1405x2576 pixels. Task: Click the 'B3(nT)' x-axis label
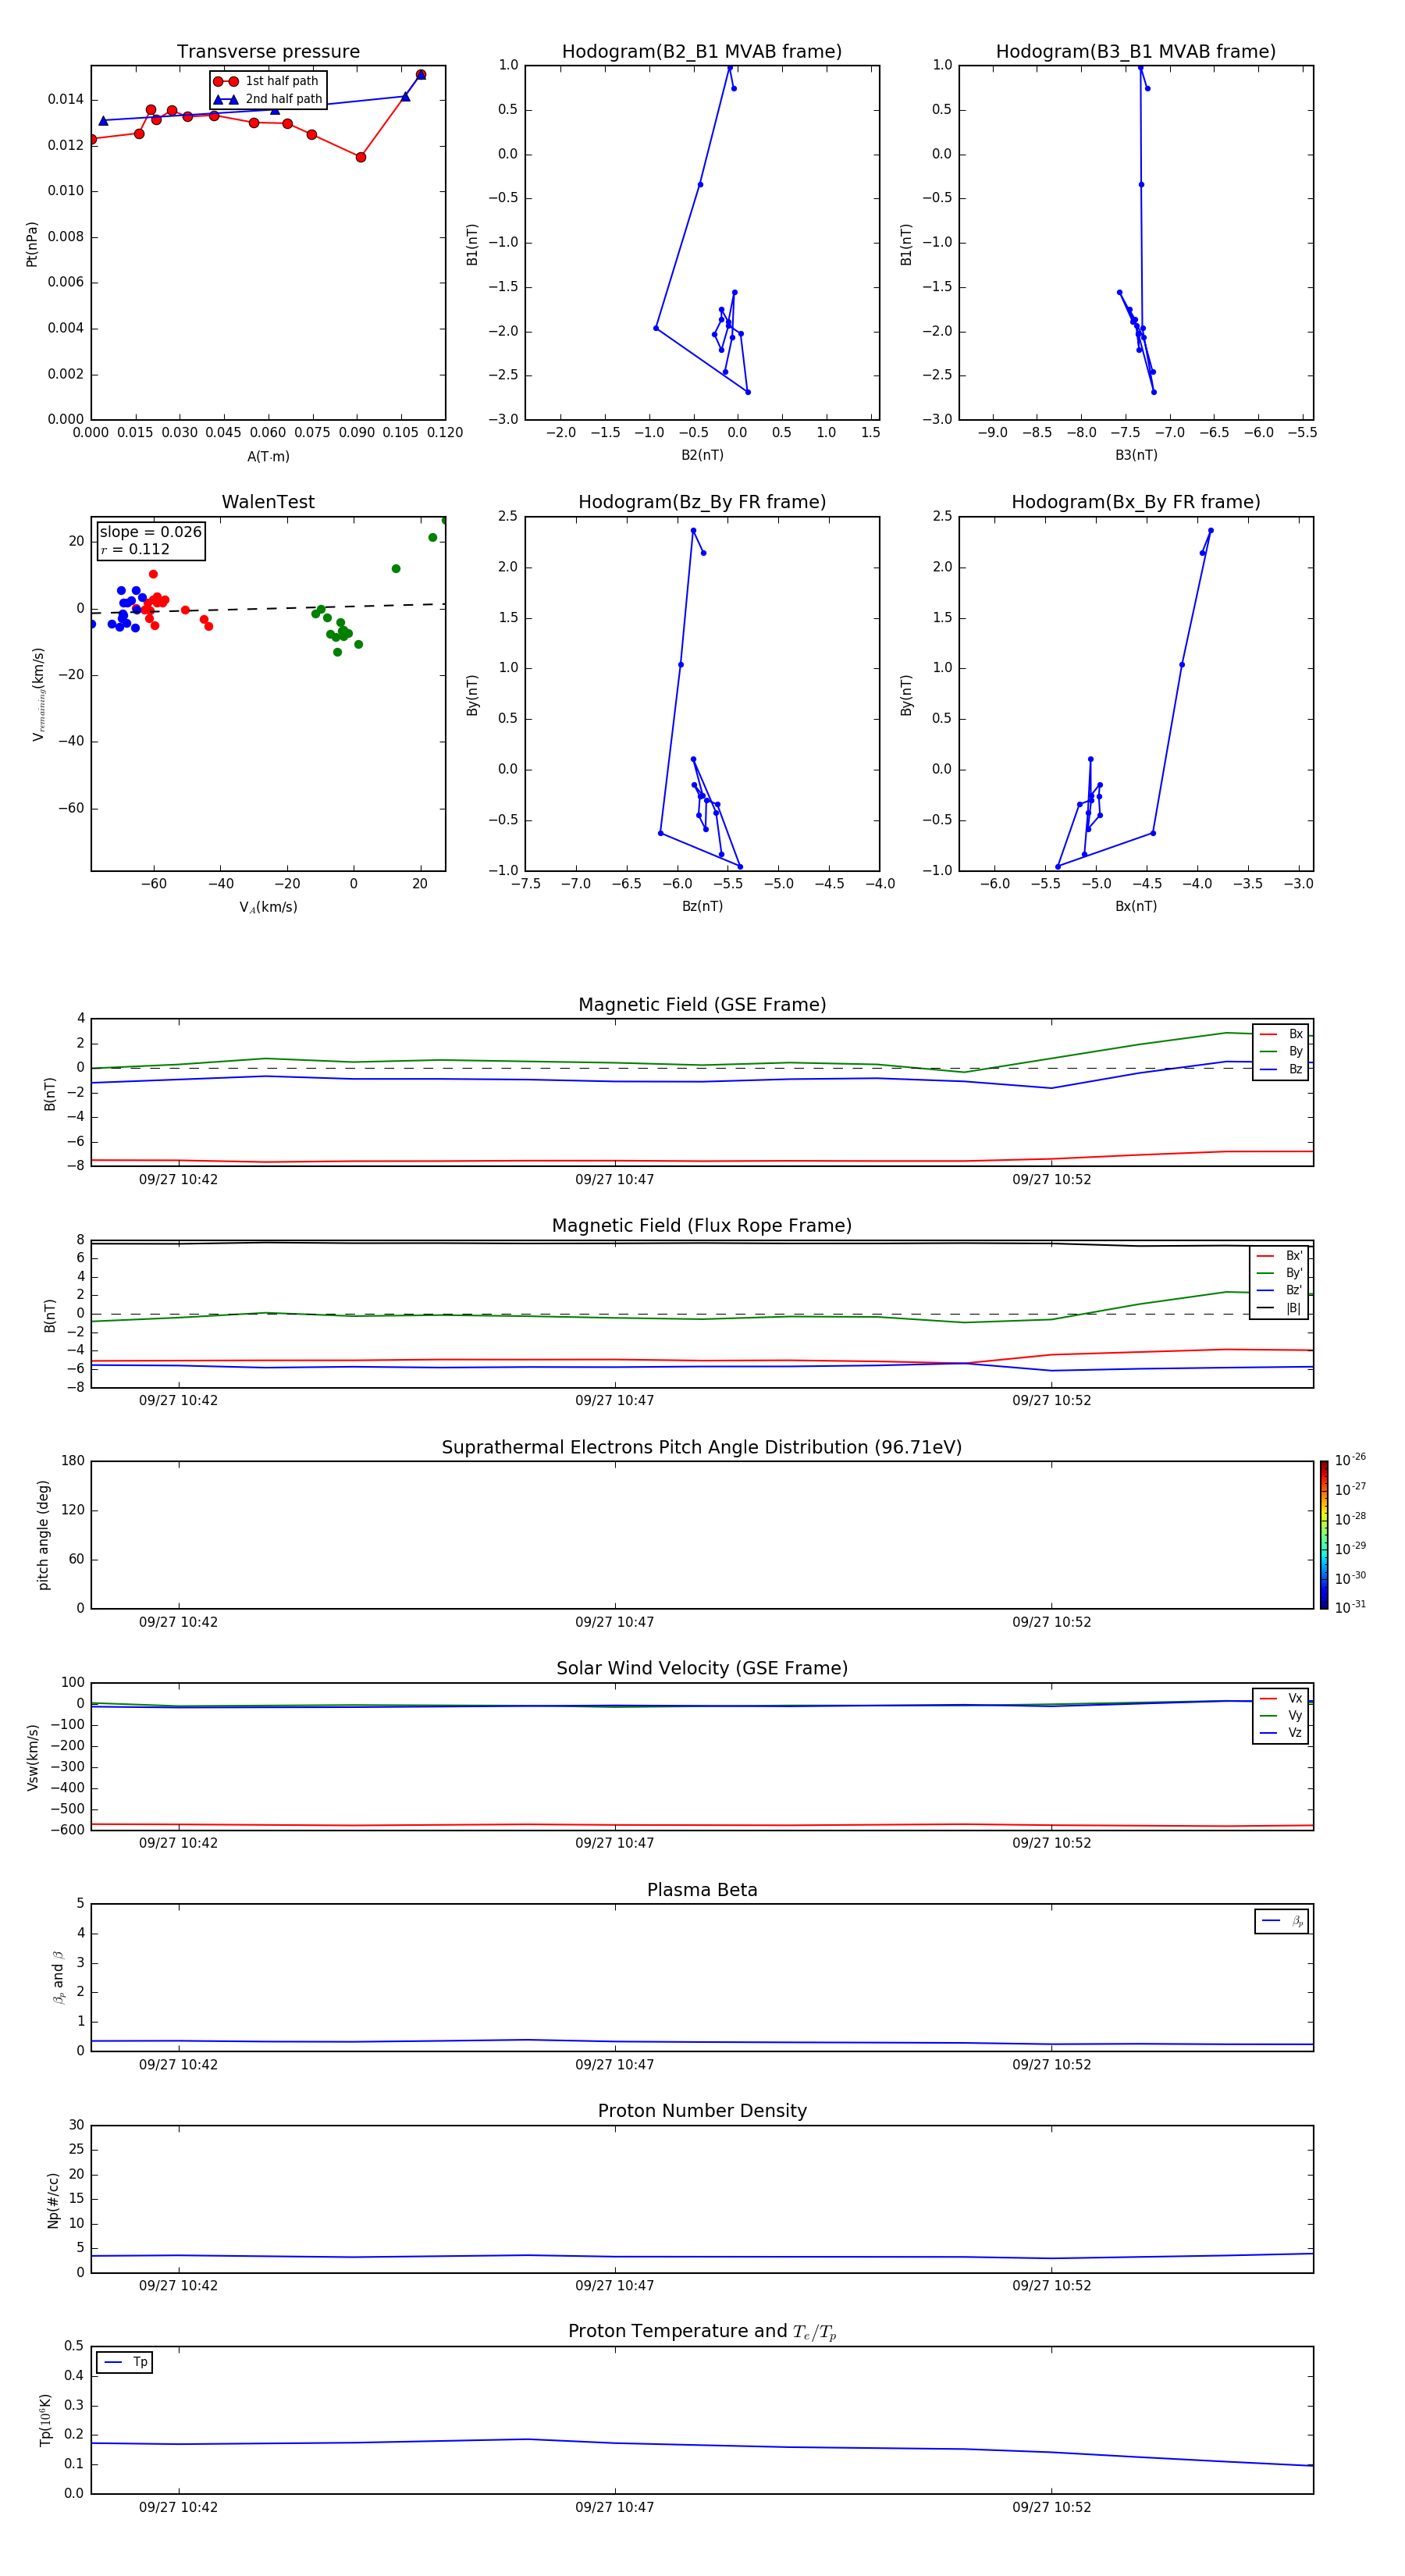coord(1136,455)
